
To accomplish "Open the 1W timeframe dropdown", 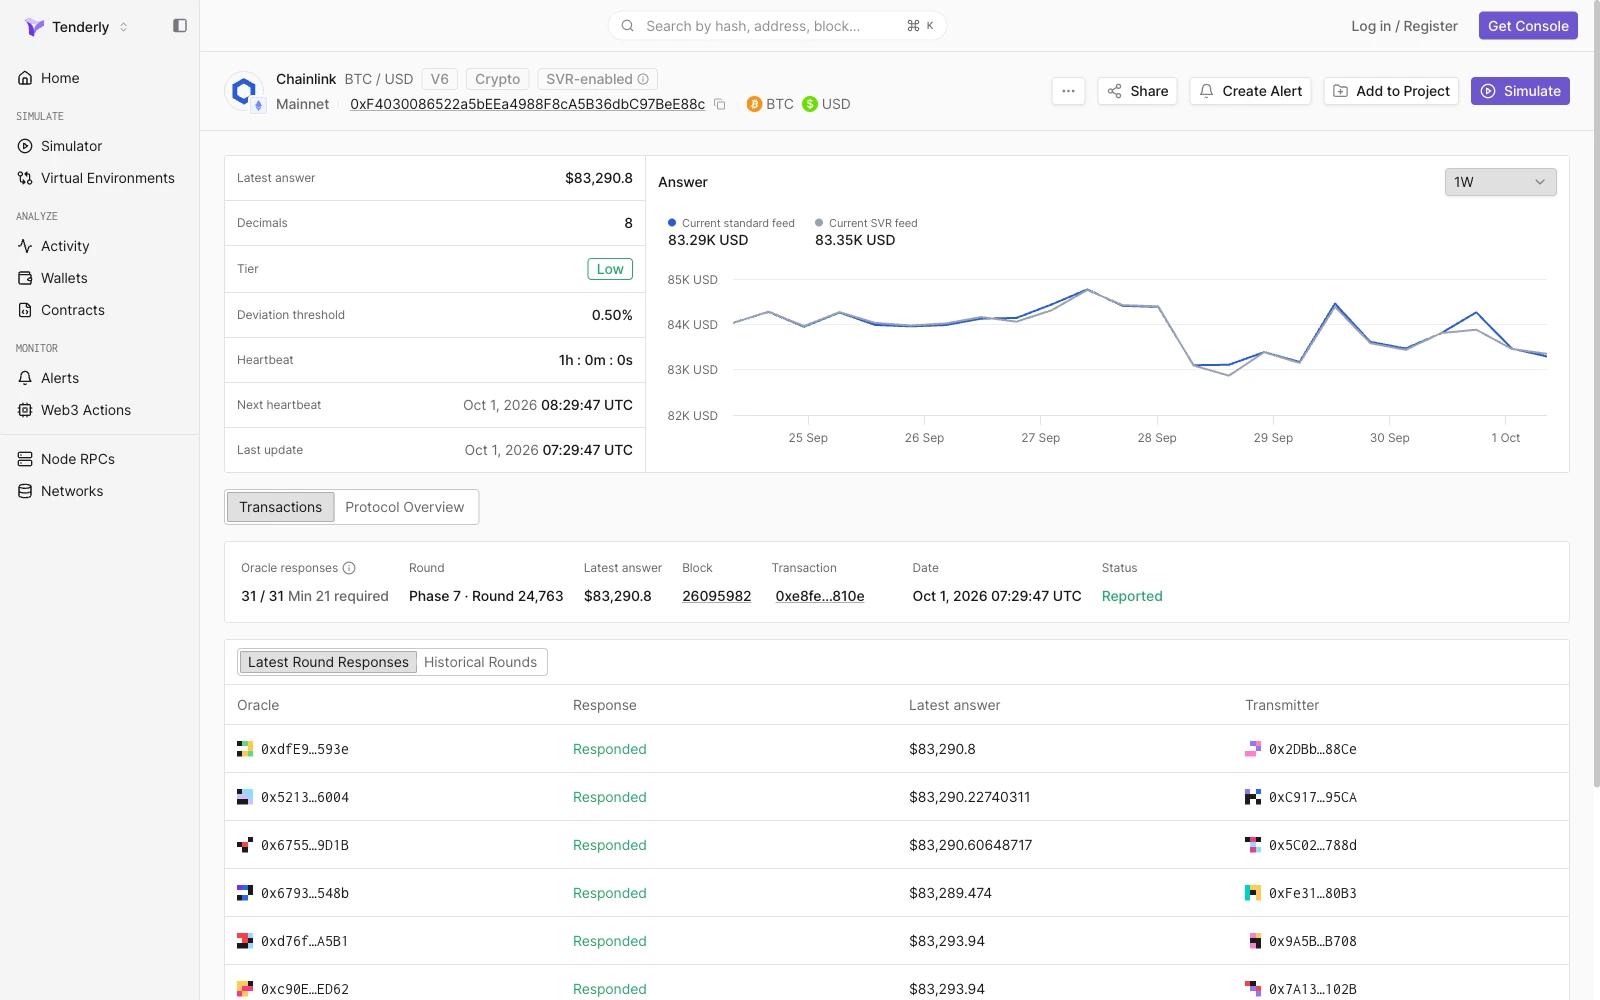I will [x=1500, y=182].
